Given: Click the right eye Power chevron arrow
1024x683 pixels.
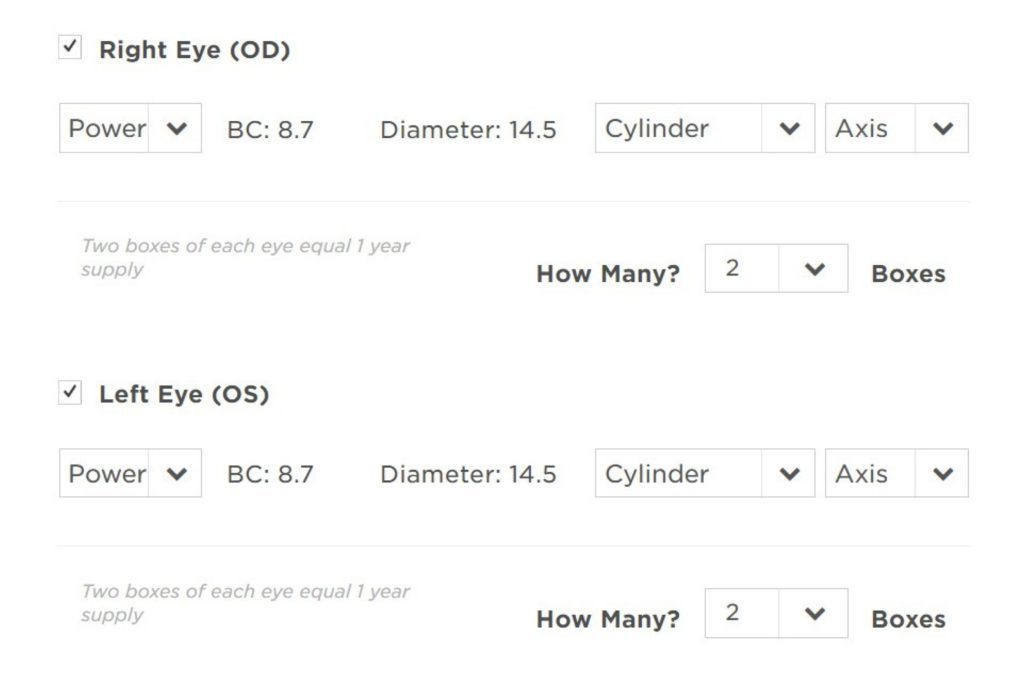Looking at the screenshot, I should [176, 129].
